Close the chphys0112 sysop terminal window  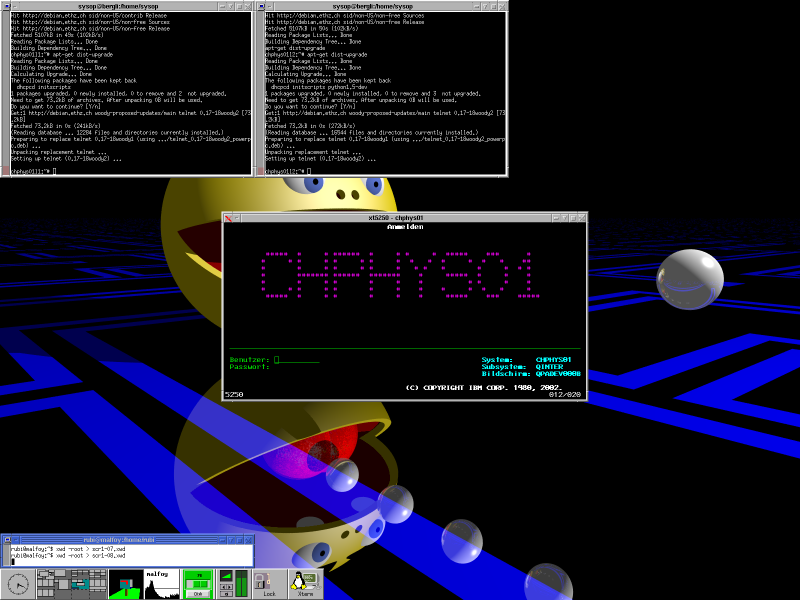click(x=502, y=7)
